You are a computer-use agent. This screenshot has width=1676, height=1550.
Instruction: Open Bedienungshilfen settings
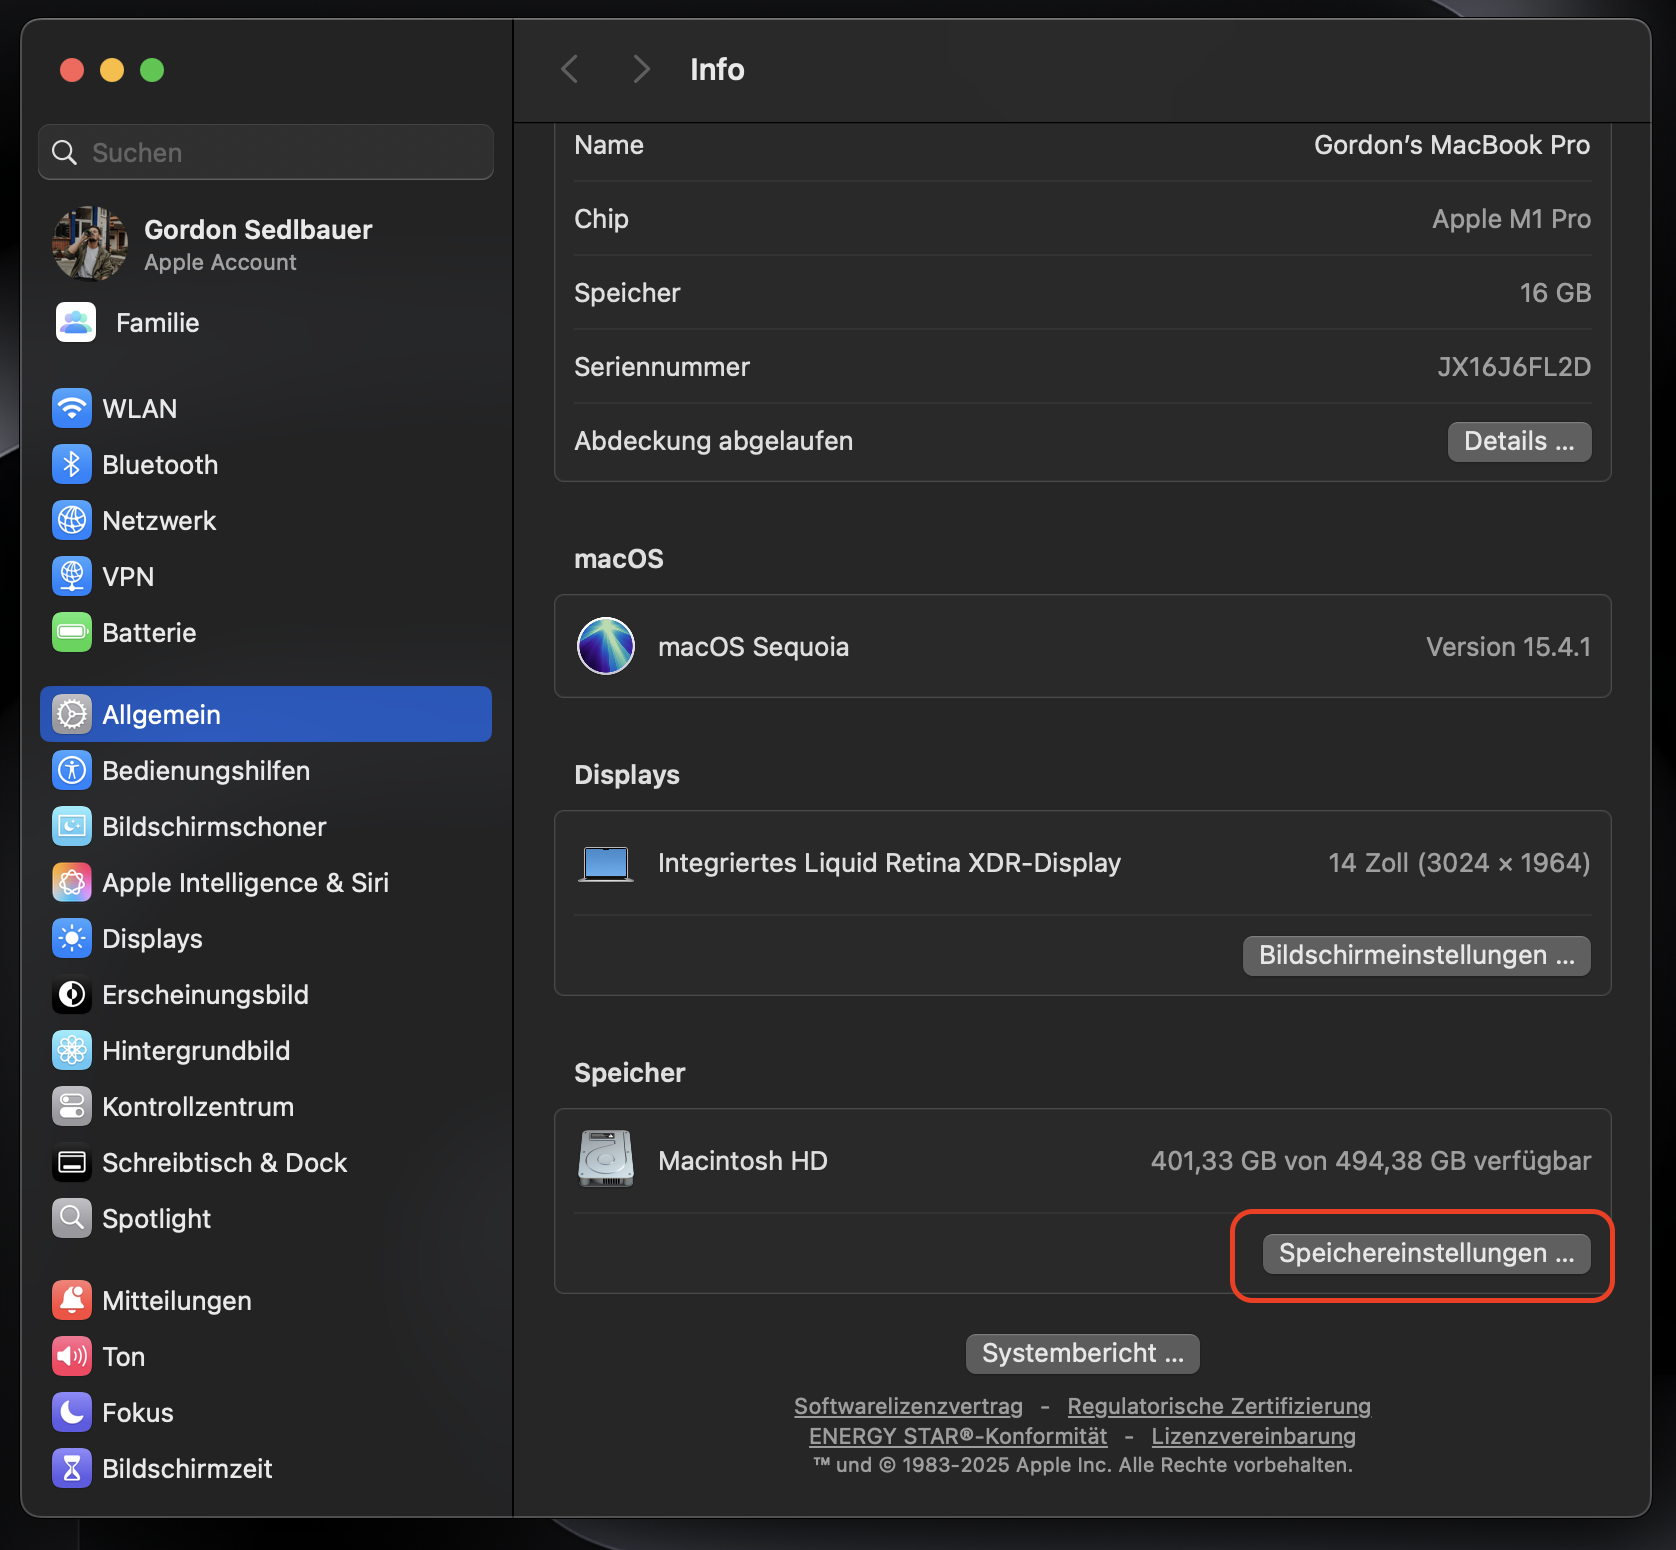[x=205, y=770]
